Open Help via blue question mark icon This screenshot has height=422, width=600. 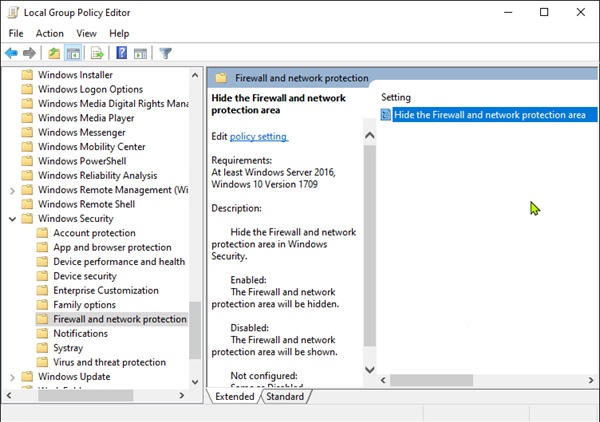tap(122, 52)
